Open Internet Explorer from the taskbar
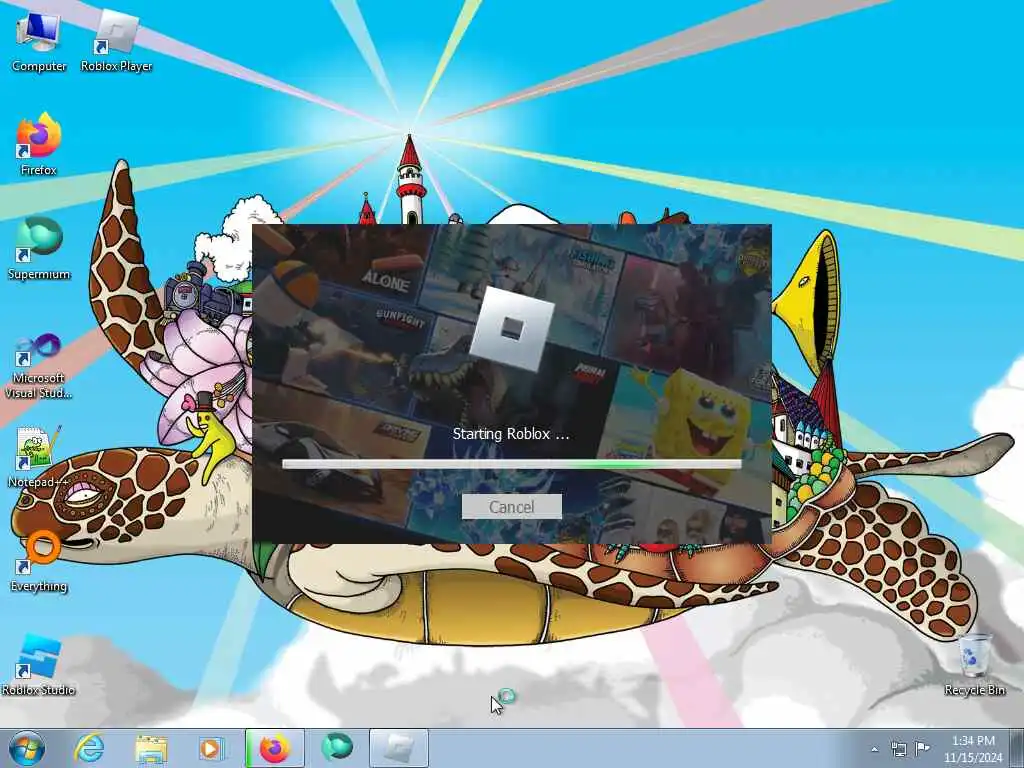 (x=89, y=748)
